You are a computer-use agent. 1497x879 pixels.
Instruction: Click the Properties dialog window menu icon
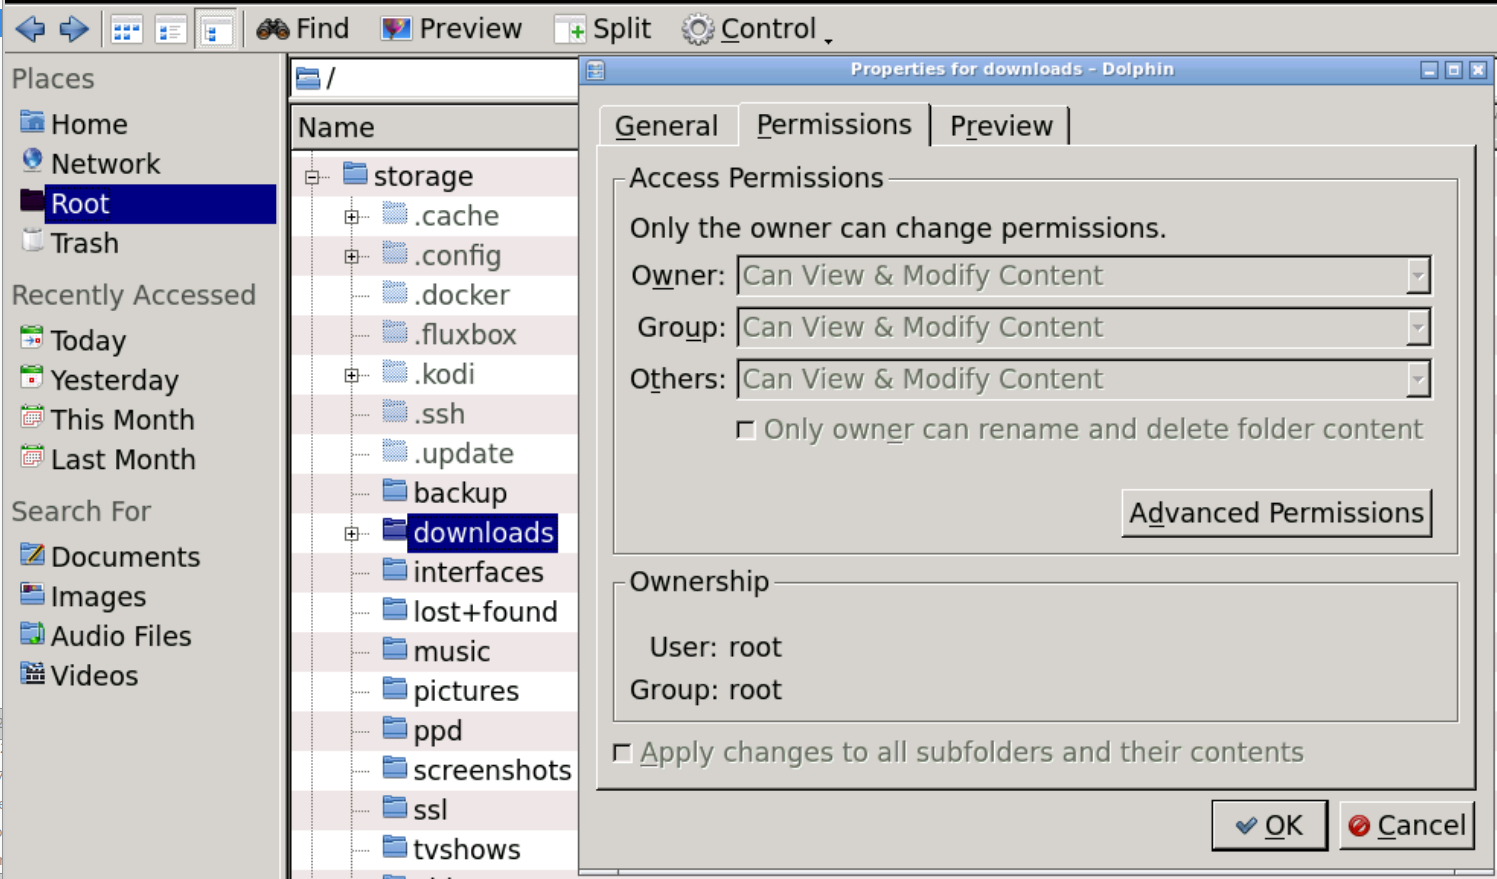[x=595, y=70]
